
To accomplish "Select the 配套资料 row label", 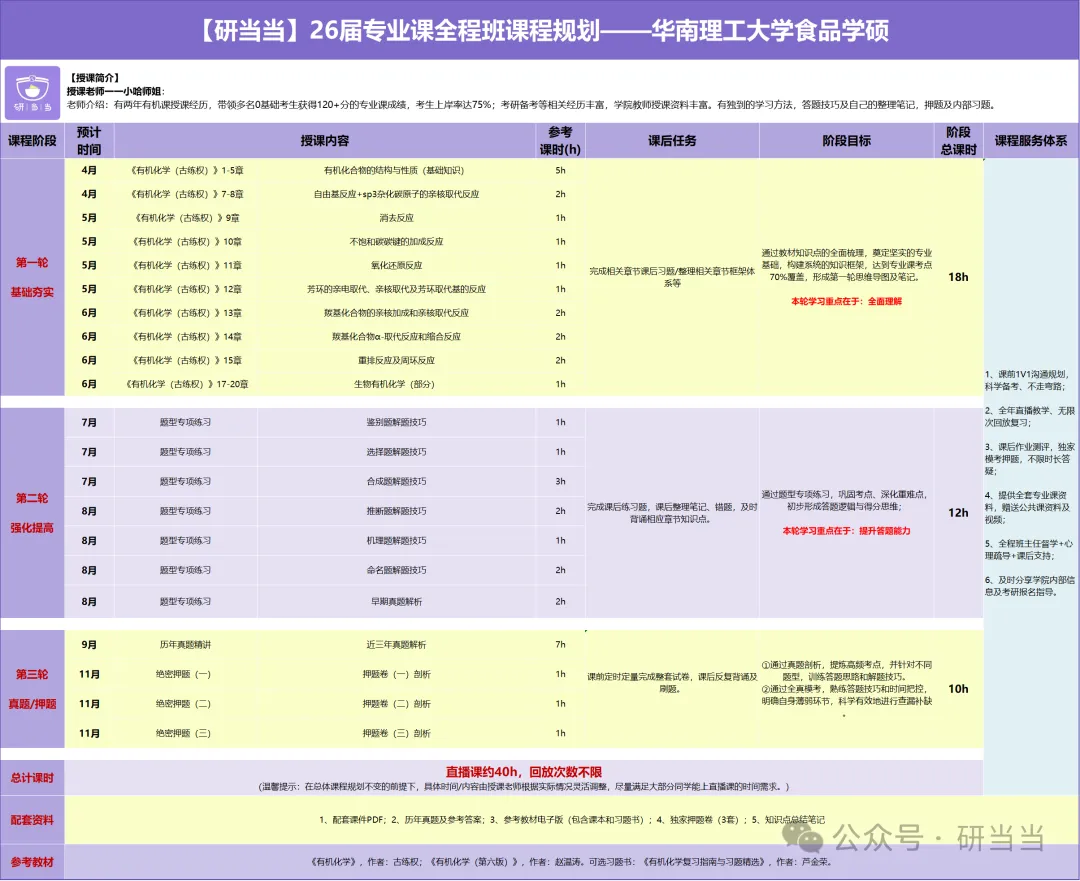I will 32,820.
